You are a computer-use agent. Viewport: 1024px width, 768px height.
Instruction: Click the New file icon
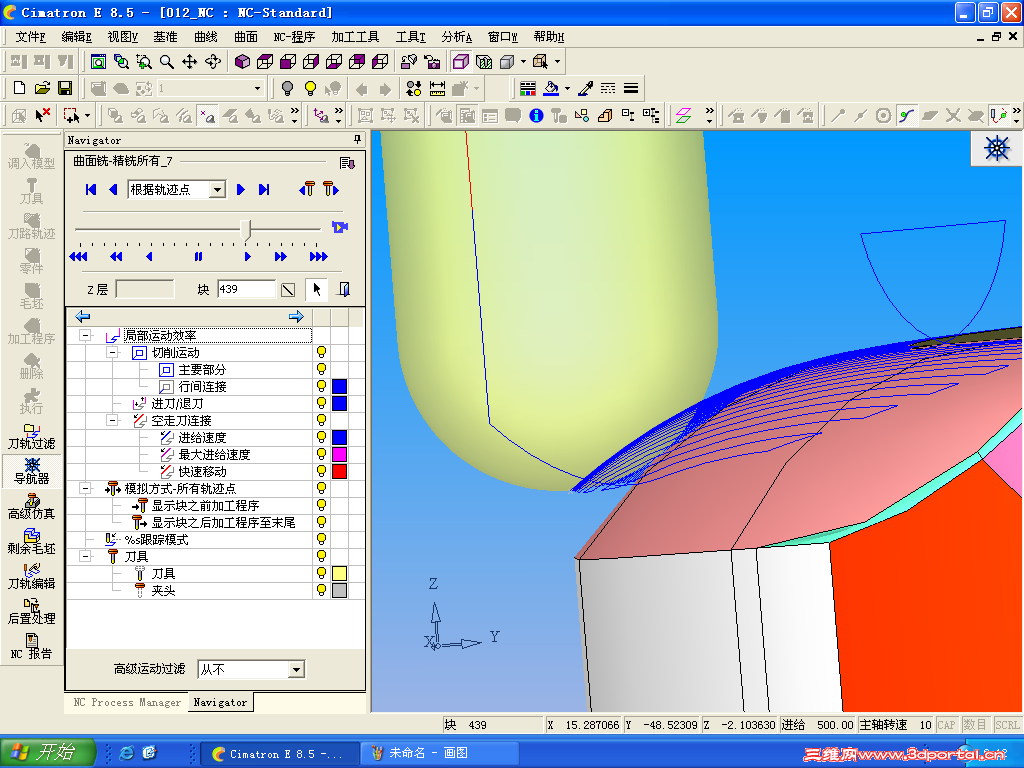20,88
